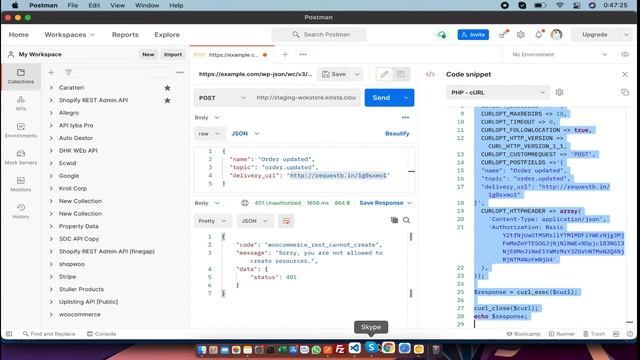This screenshot has height=360, width=640.
Task: Open the environment quick look eye icon
Action: tap(625, 54)
